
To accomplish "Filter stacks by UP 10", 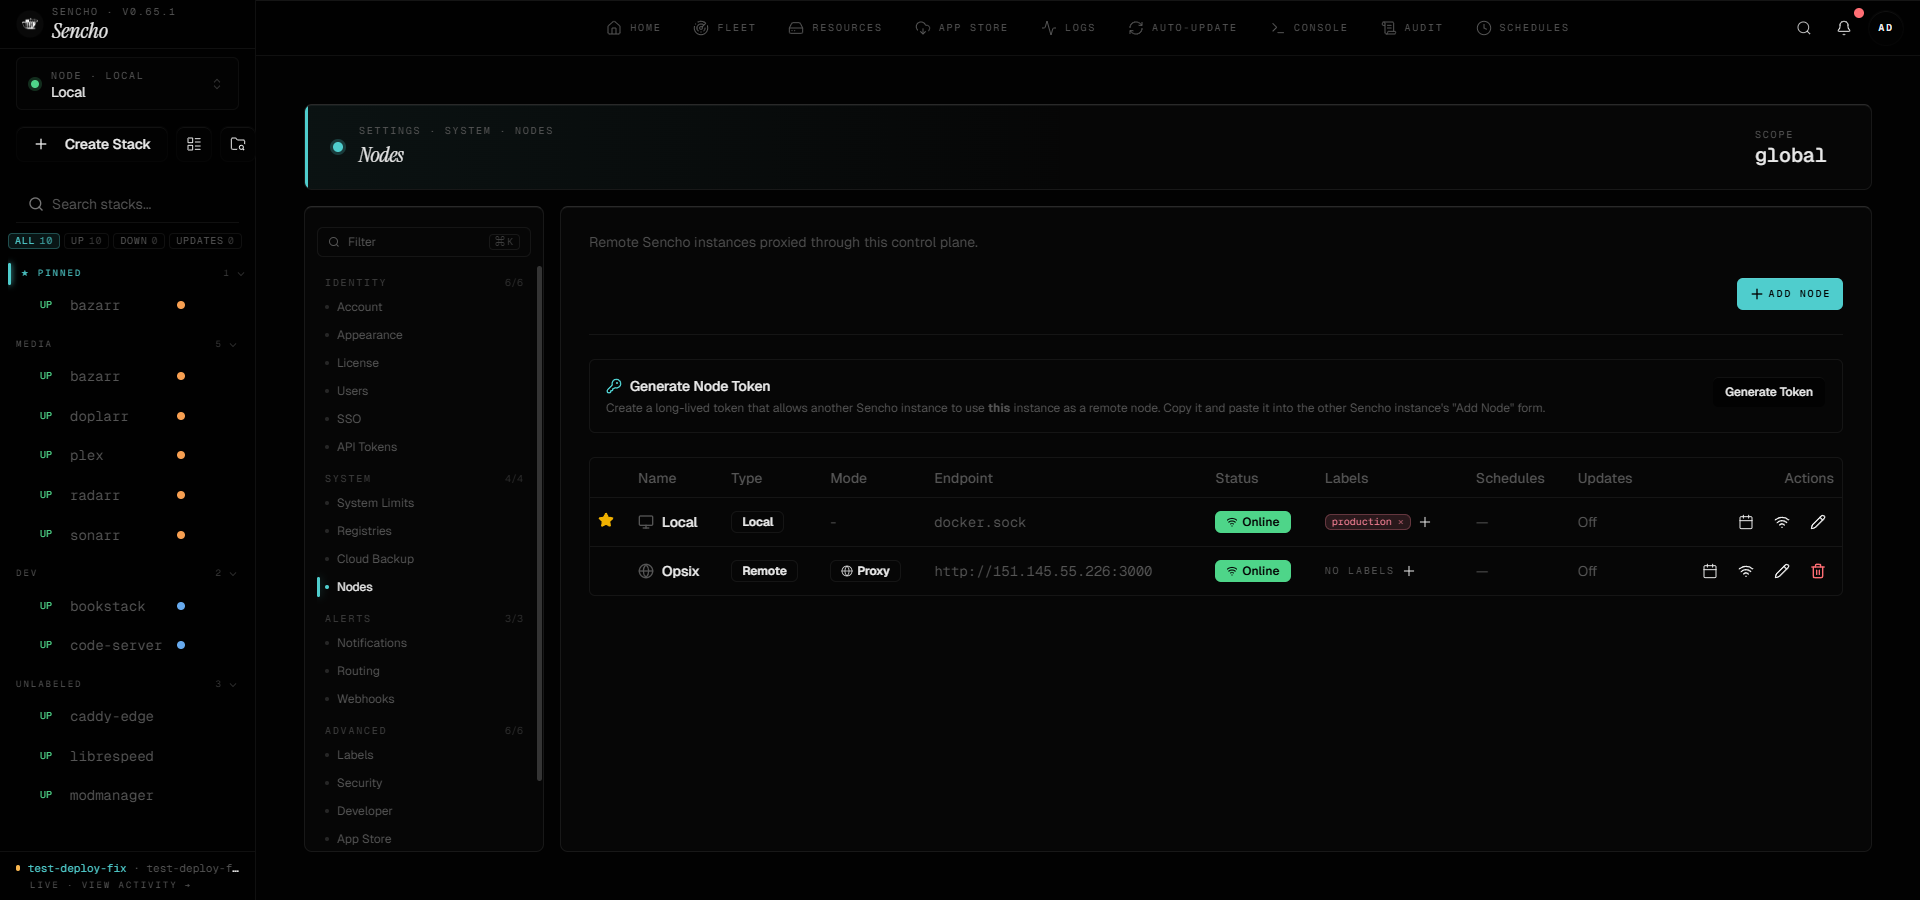I will click(x=86, y=241).
